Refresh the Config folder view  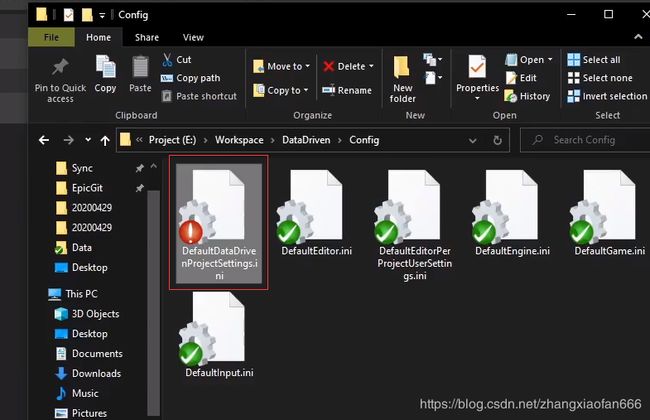point(497,140)
